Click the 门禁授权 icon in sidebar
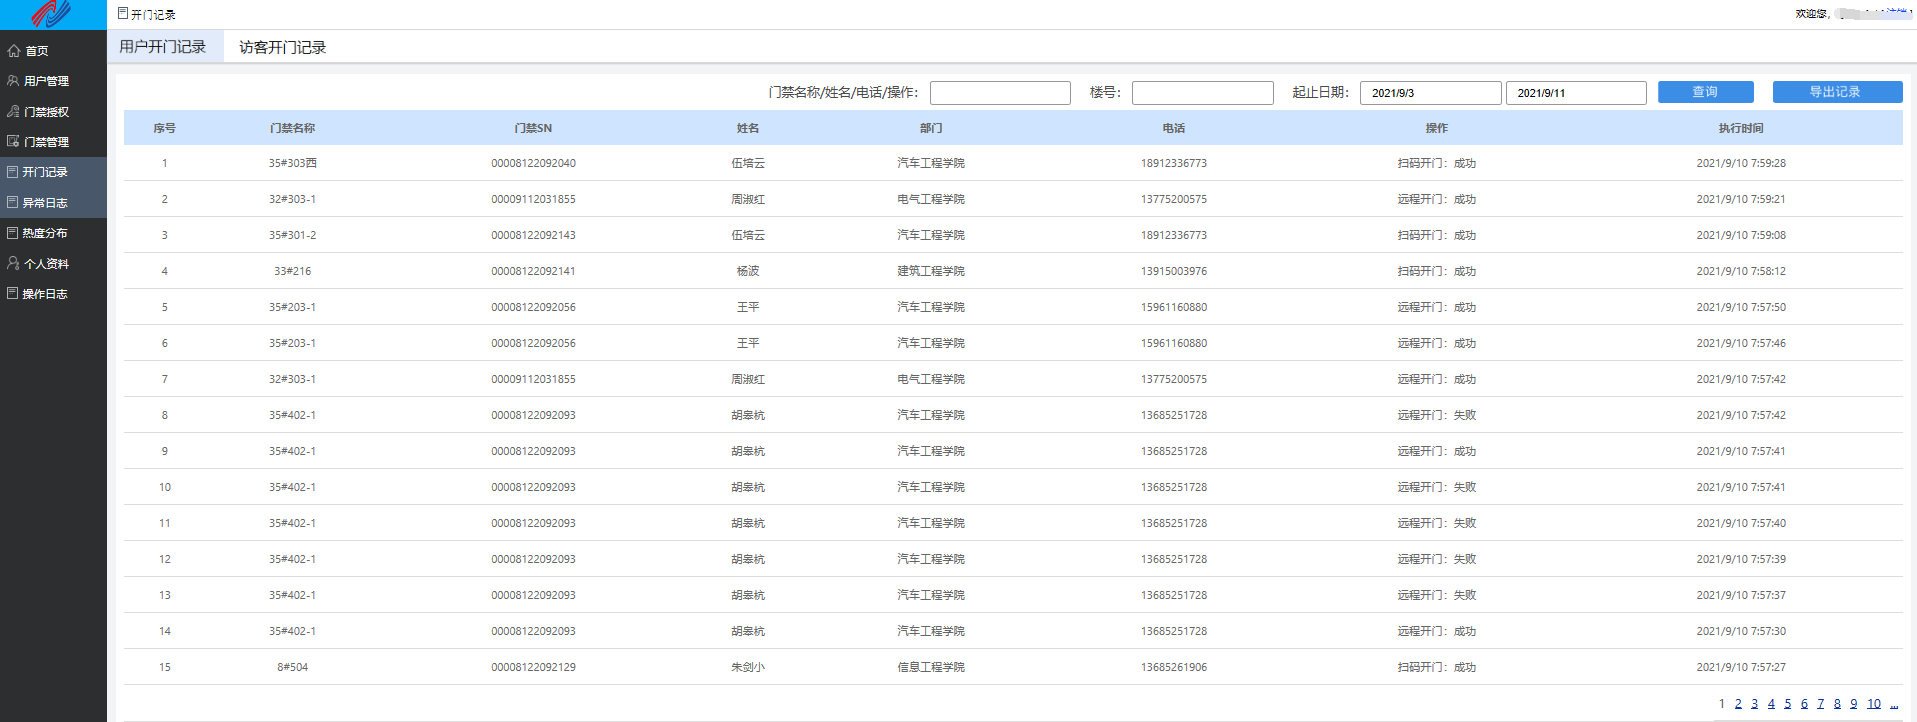Image resolution: width=1917 pixels, height=722 pixels. (x=14, y=112)
